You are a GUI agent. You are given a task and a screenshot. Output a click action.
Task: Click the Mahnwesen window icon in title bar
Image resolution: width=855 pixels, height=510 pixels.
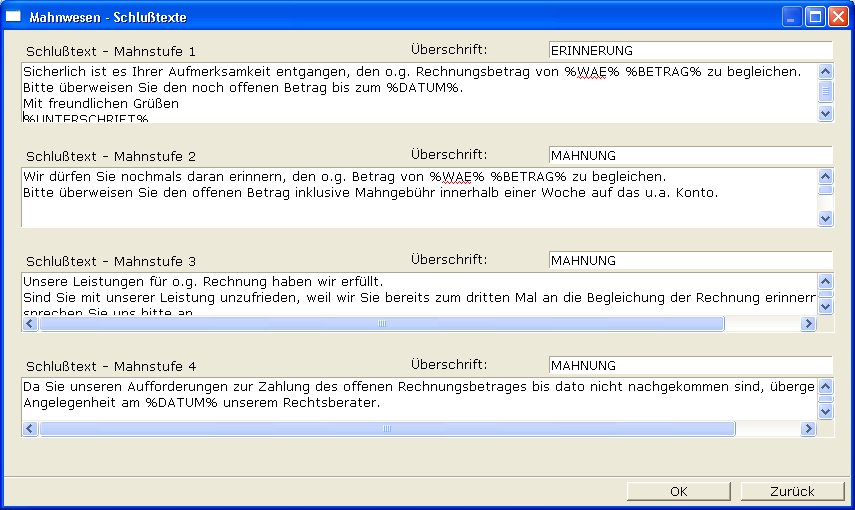tap(14, 17)
